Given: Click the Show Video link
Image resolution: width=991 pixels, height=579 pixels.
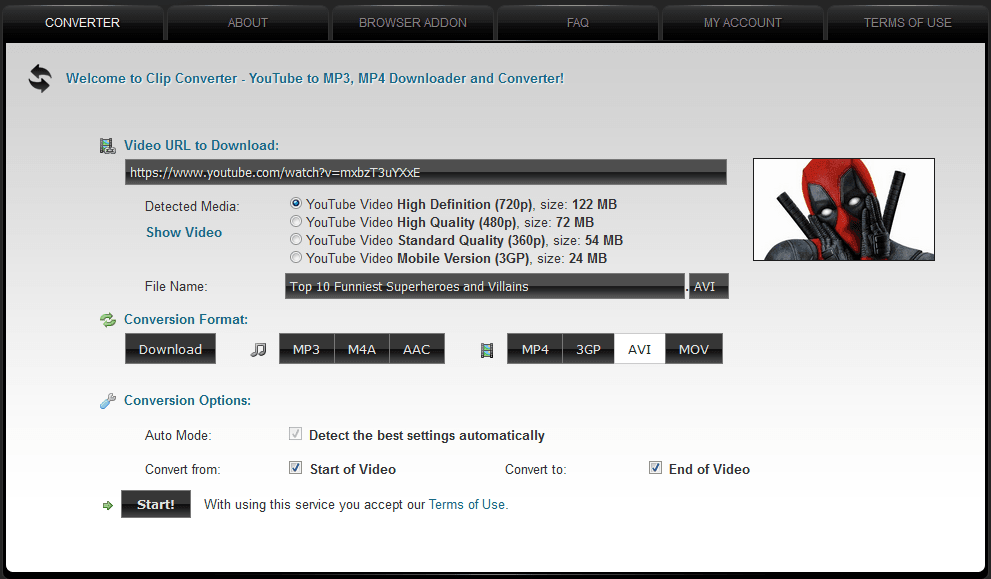Looking at the screenshot, I should coord(183,232).
